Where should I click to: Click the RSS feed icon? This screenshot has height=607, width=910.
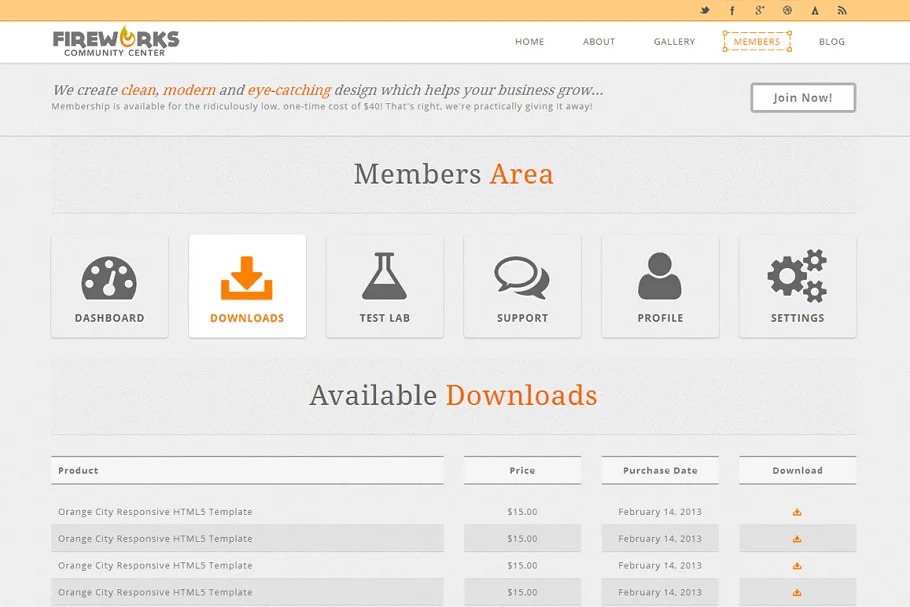coord(842,11)
